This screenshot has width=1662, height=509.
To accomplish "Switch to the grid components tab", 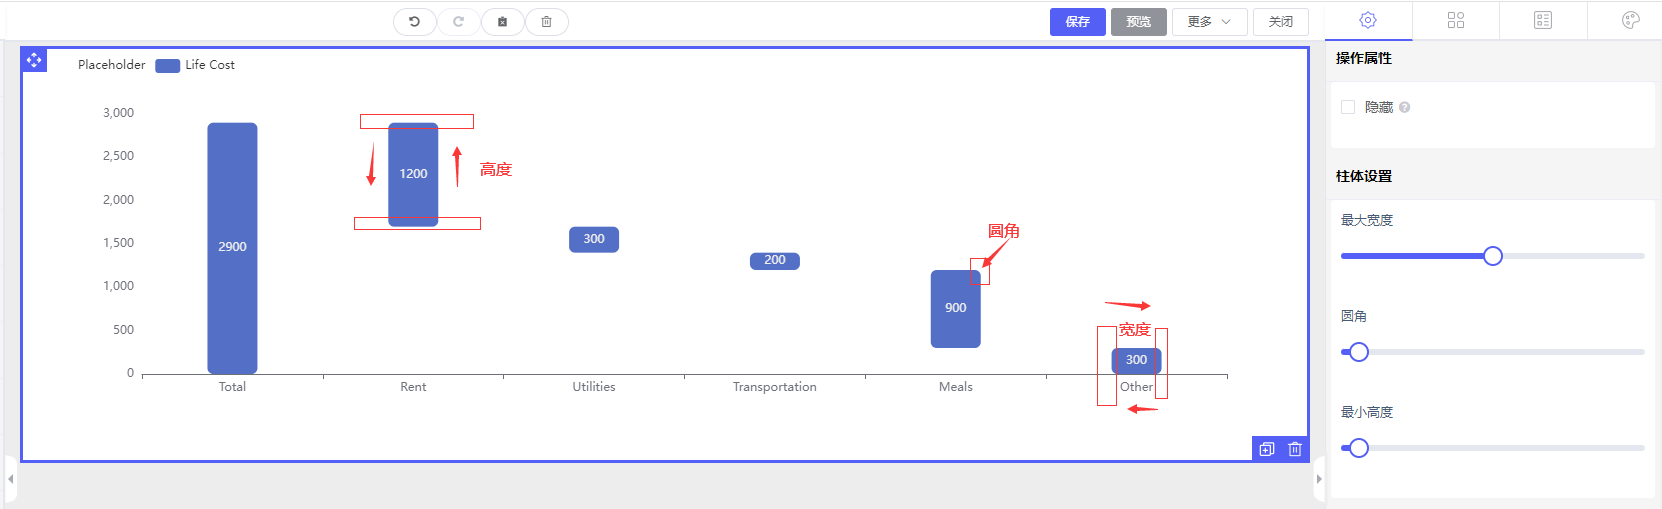I will coord(1455,20).
